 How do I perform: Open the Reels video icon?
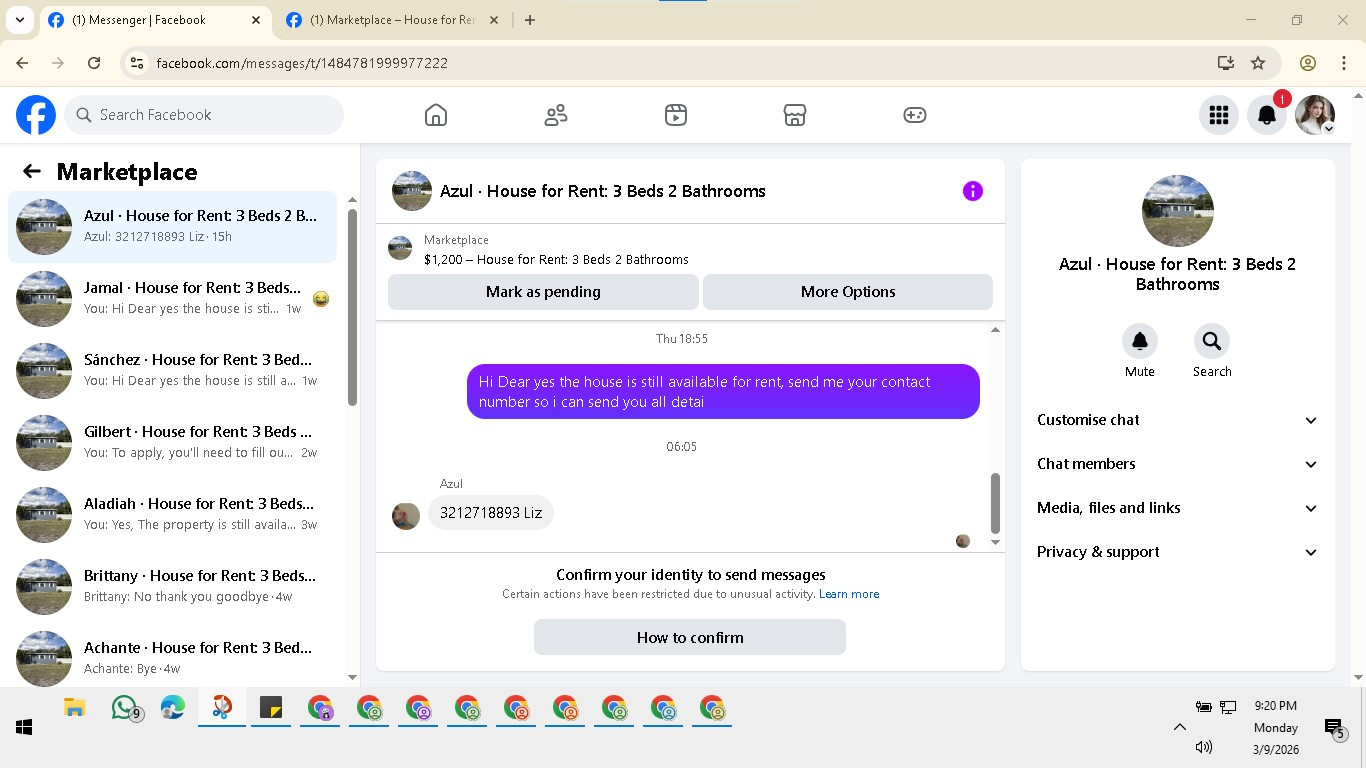point(676,115)
